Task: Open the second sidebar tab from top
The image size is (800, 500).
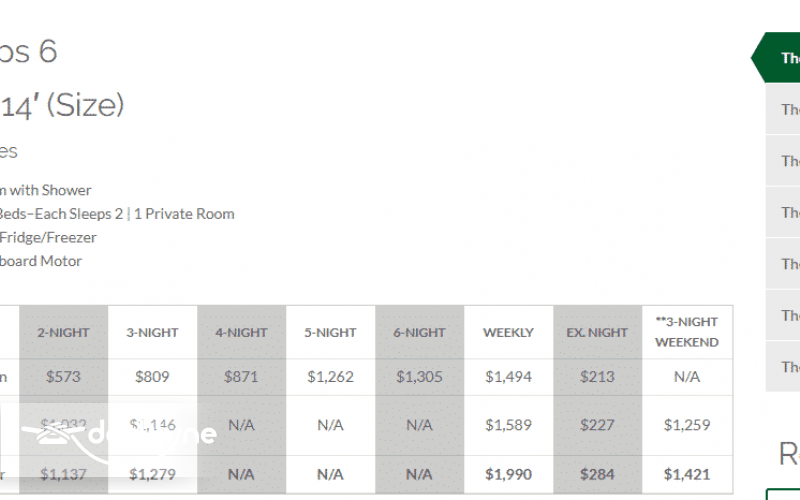Action: click(x=783, y=110)
